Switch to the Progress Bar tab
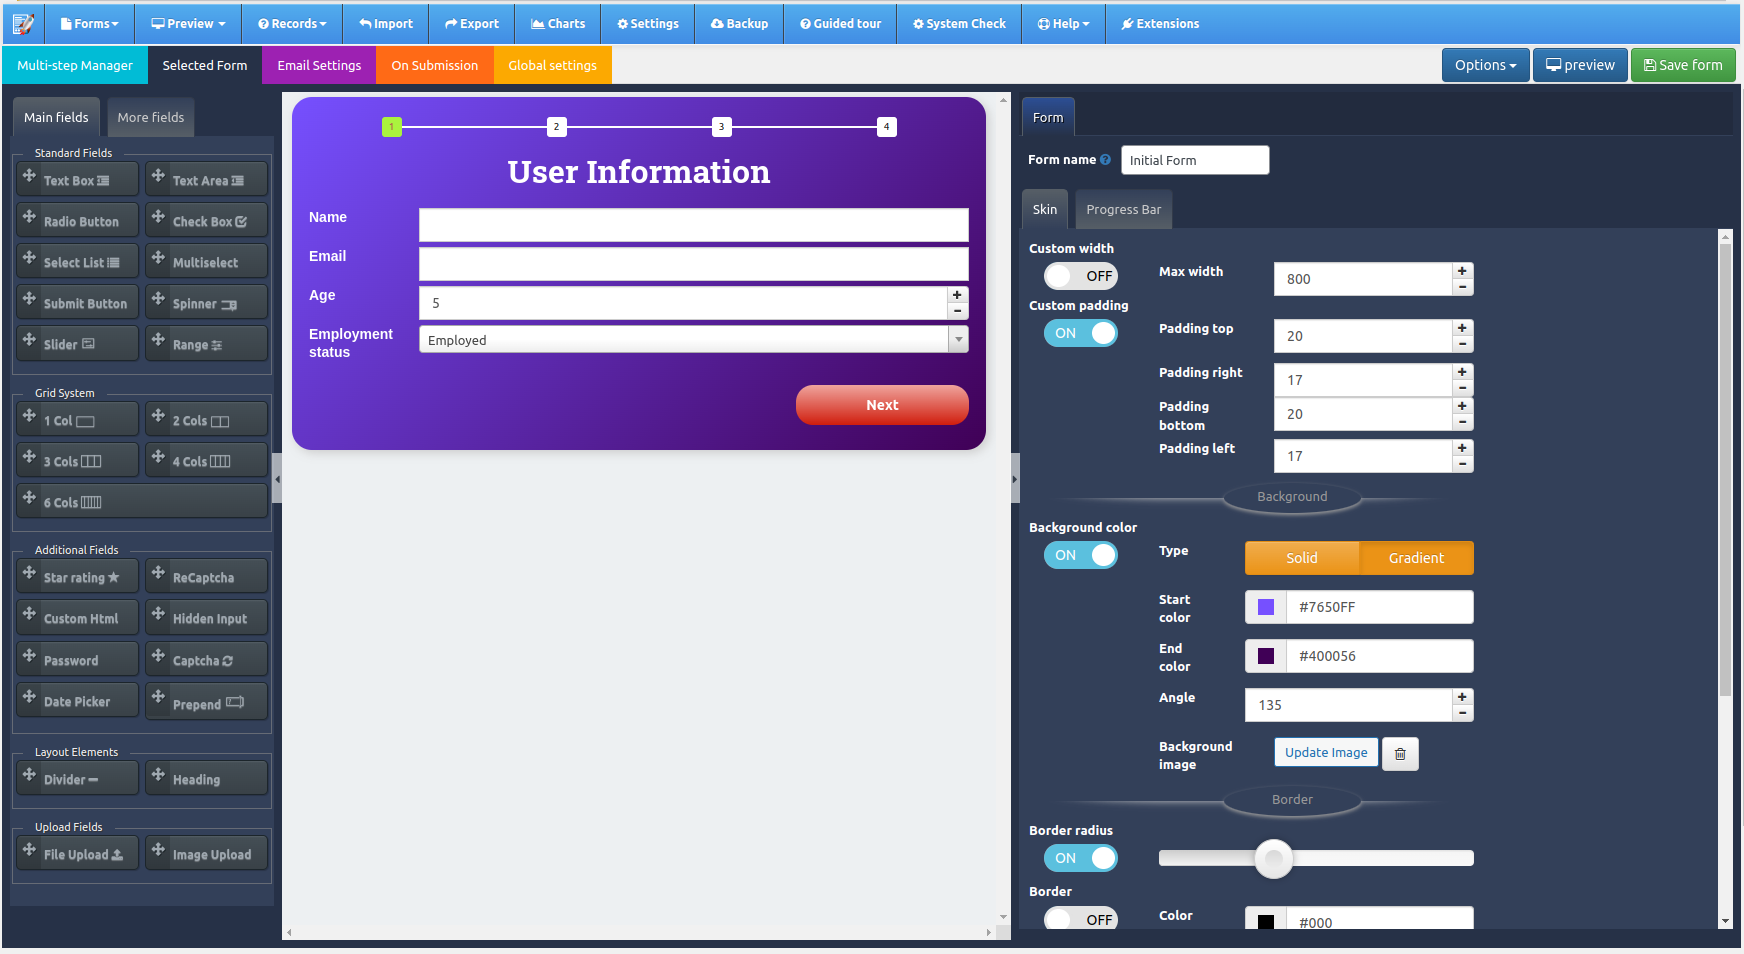Image resolution: width=1744 pixels, height=954 pixels. click(1123, 209)
